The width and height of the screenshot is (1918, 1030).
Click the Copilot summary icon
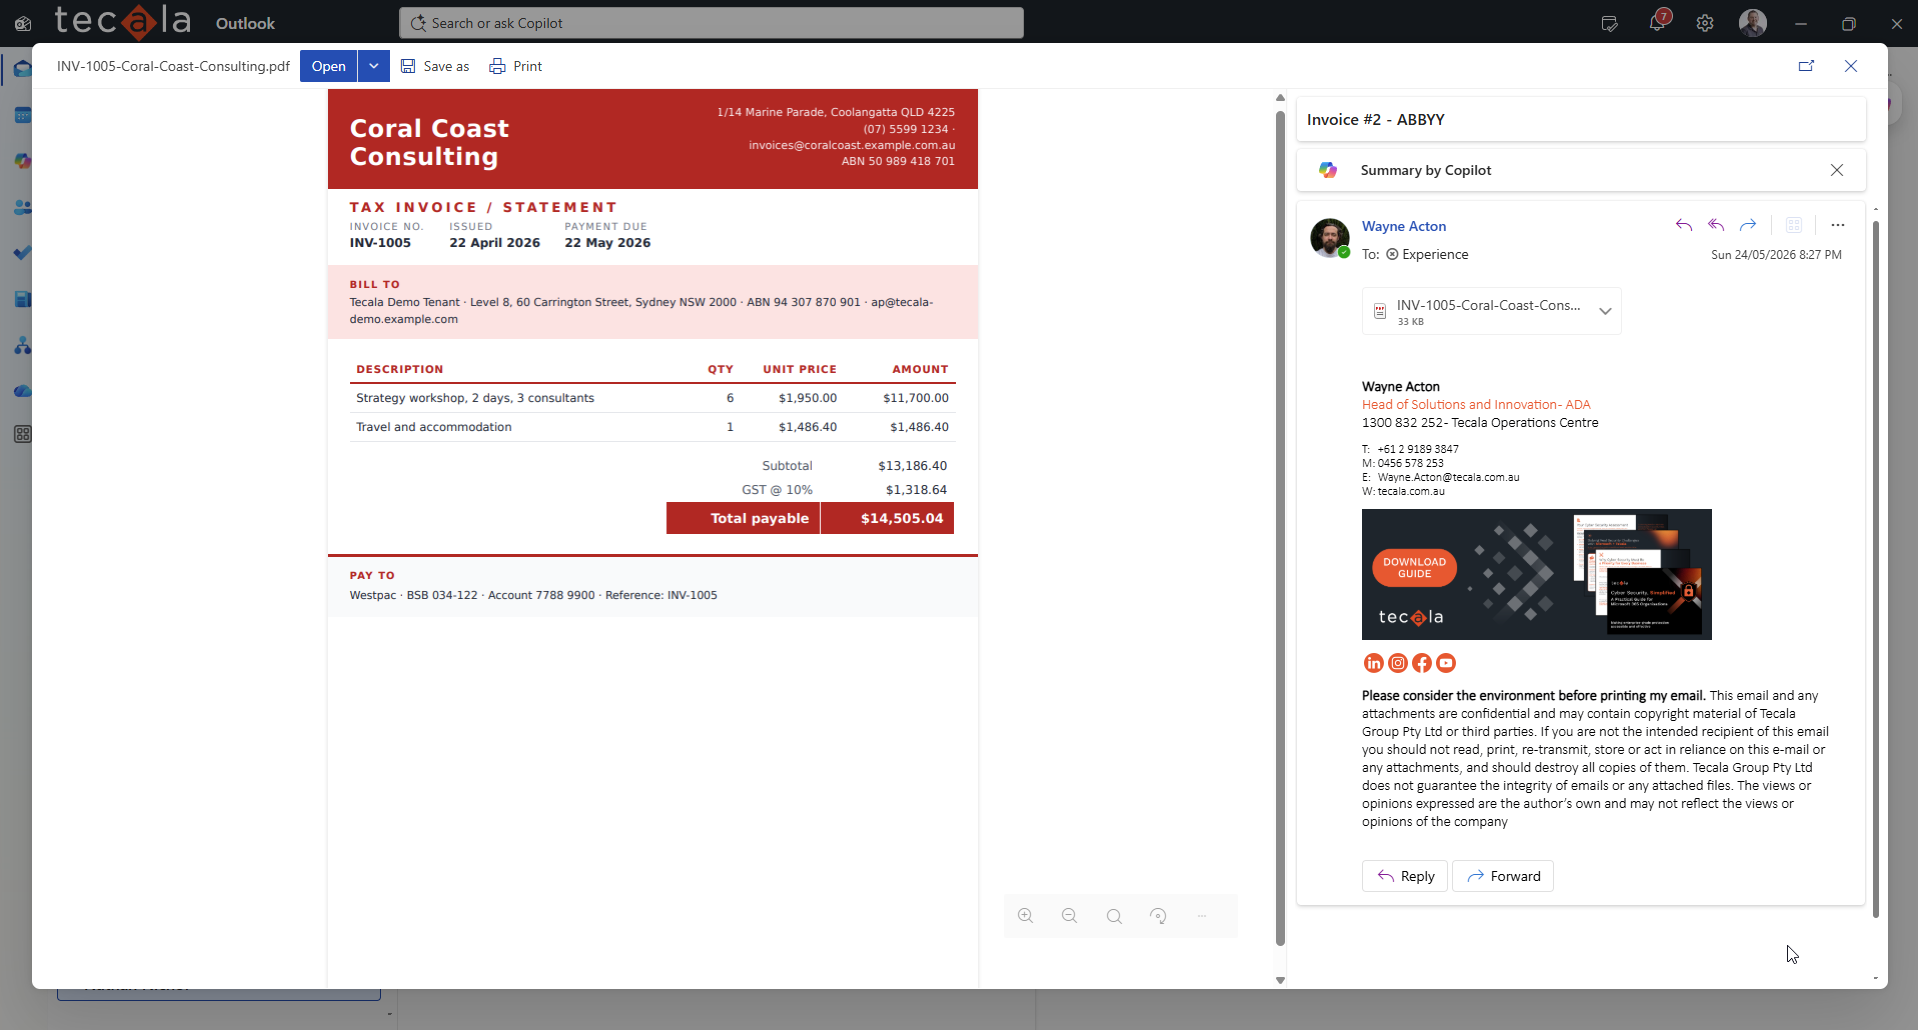point(1328,170)
